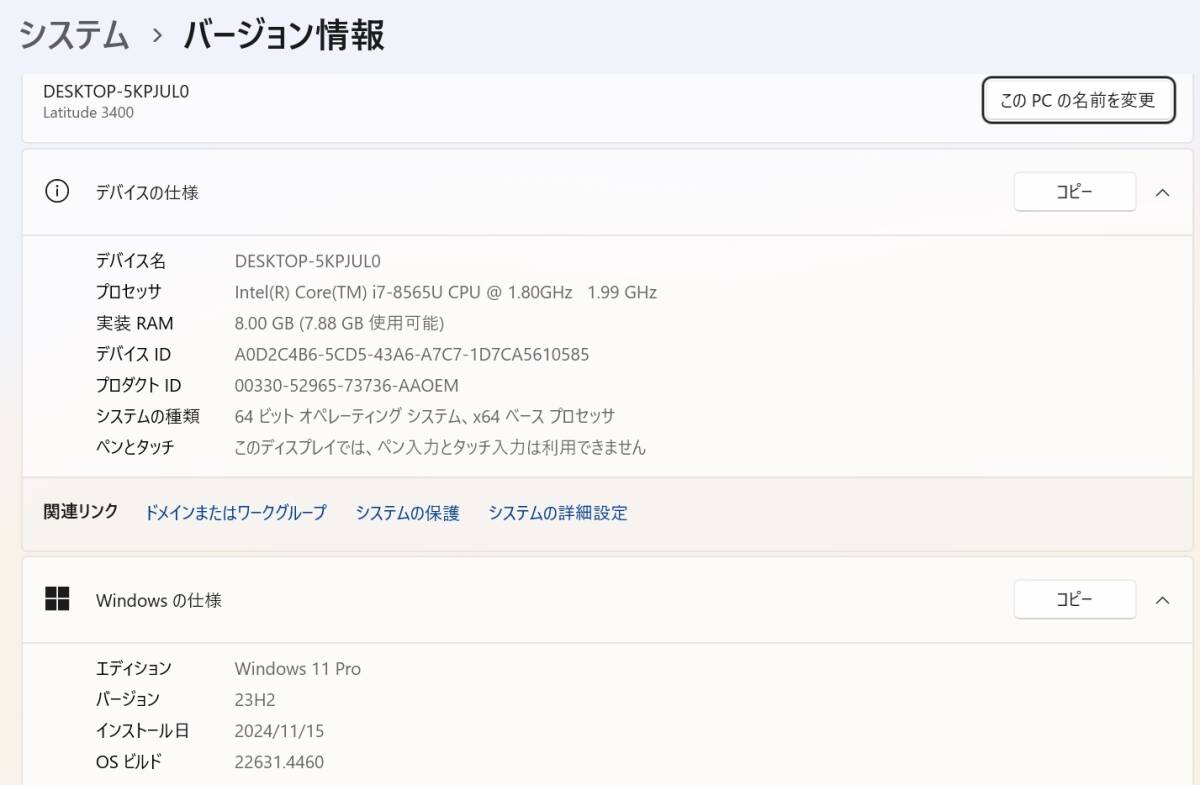Click the プロセッサ label
The width and height of the screenshot is (1200, 785).
pos(128,292)
